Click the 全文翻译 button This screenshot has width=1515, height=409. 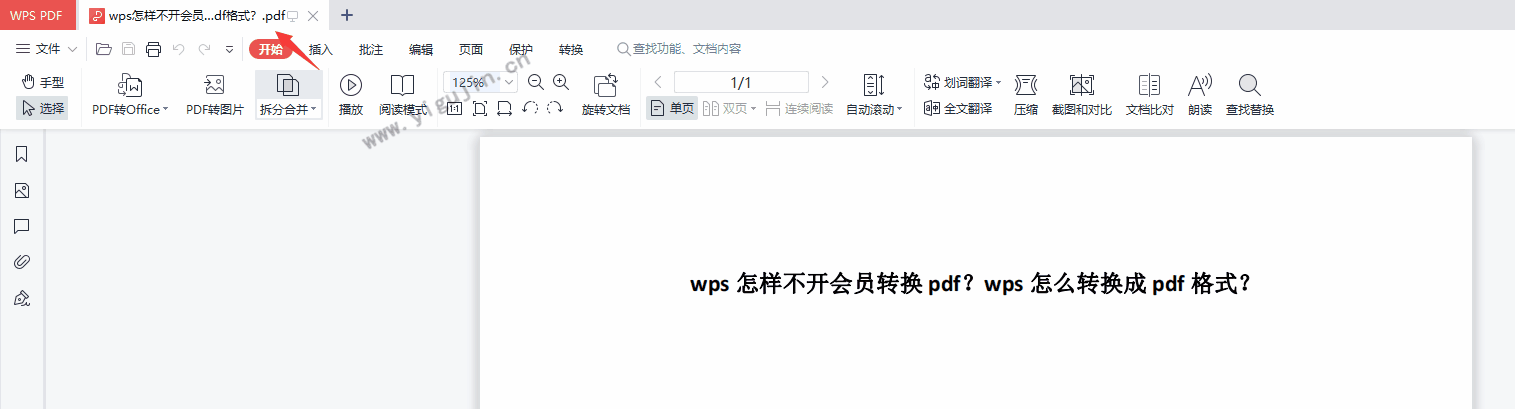click(x=958, y=108)
